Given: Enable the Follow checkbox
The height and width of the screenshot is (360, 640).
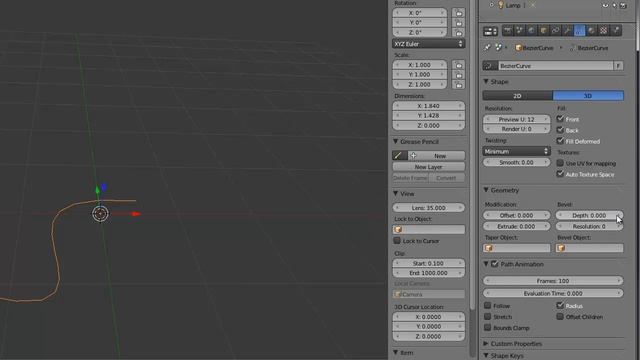Looking at the screenshot, I should pos(487,305).
